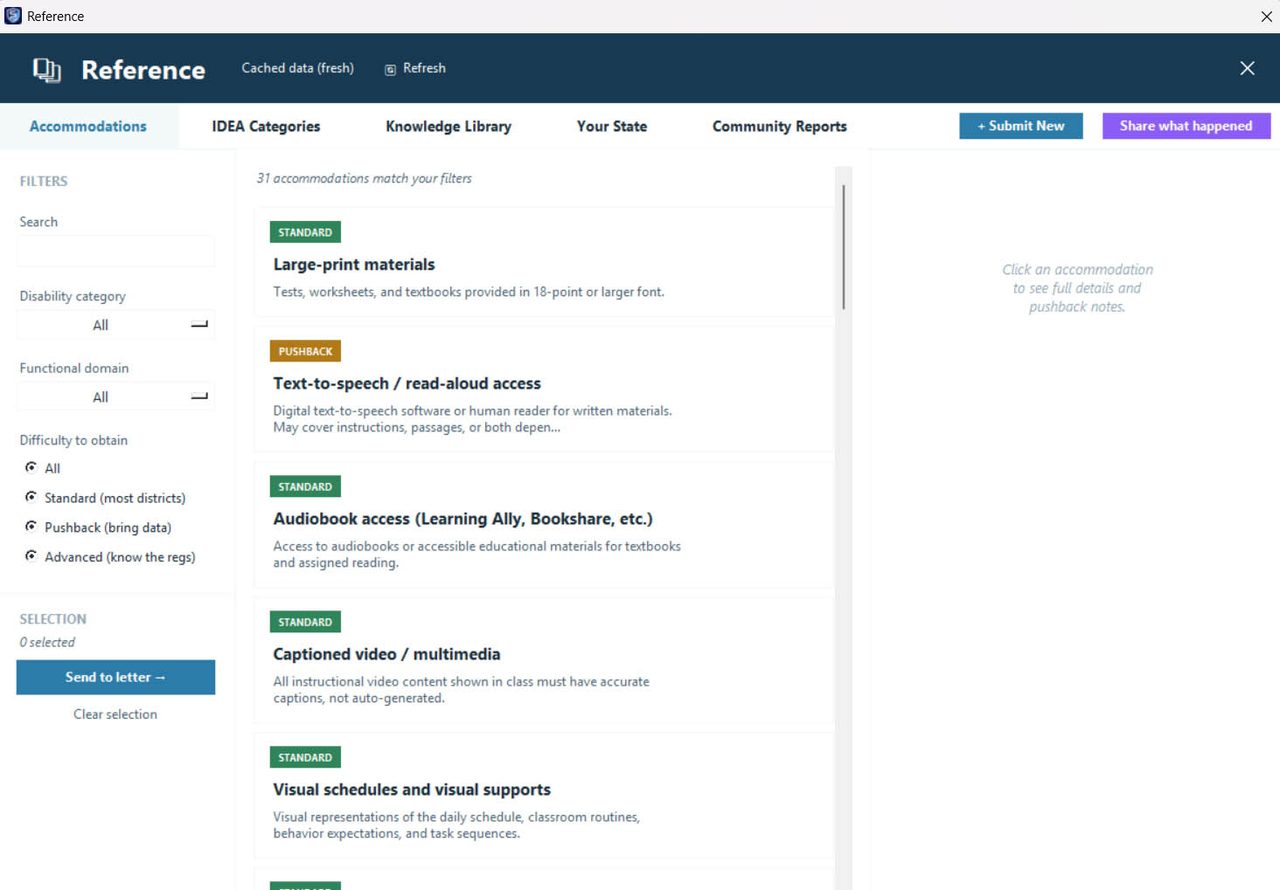Open the Disability category dropdown
This screenshot has width=1280, height=890.
coord(115,325)
